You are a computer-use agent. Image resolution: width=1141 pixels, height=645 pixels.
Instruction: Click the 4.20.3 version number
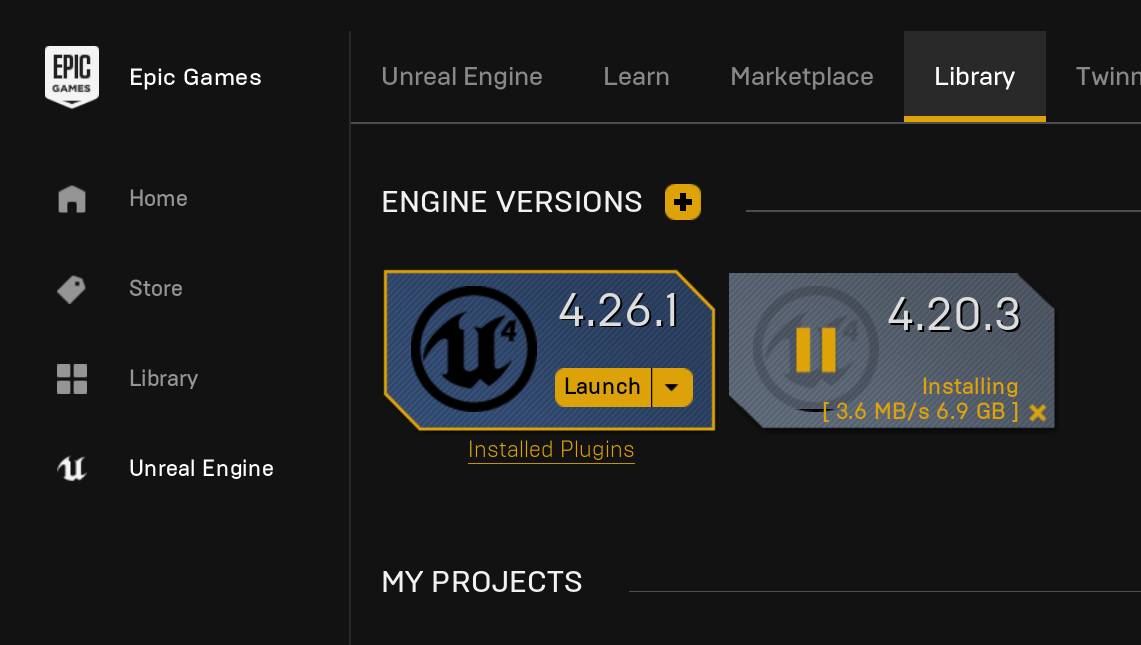point(954,314)
